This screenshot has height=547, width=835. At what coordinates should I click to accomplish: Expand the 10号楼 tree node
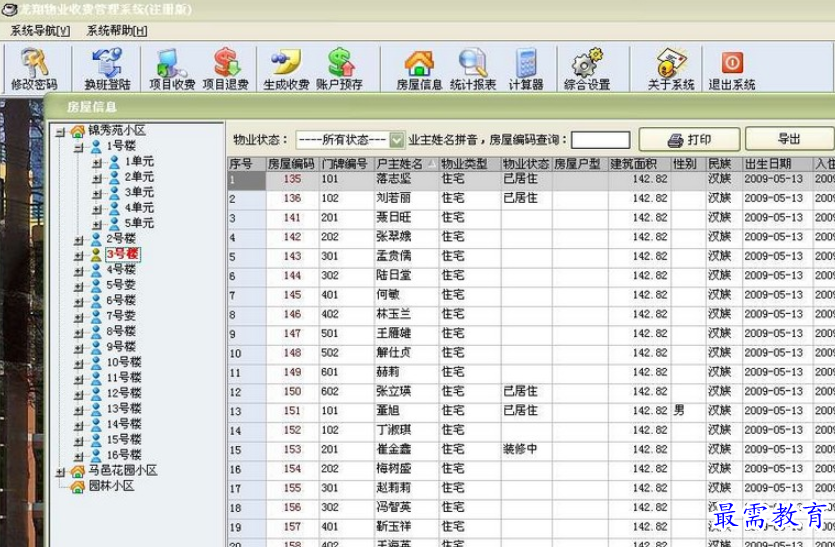click(79, 364)
